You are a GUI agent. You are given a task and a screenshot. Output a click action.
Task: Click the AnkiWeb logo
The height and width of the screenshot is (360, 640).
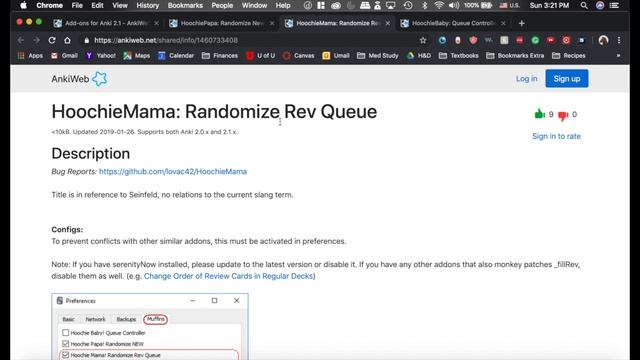[x=79, y=79]
